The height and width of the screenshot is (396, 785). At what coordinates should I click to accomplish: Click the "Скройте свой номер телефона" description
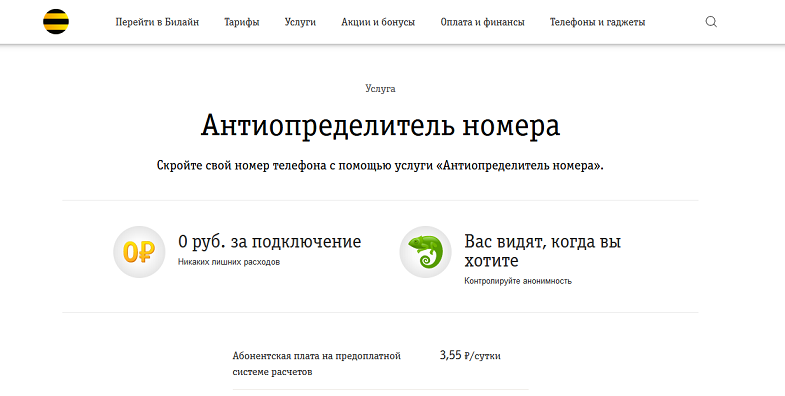(x=380, y=166)
